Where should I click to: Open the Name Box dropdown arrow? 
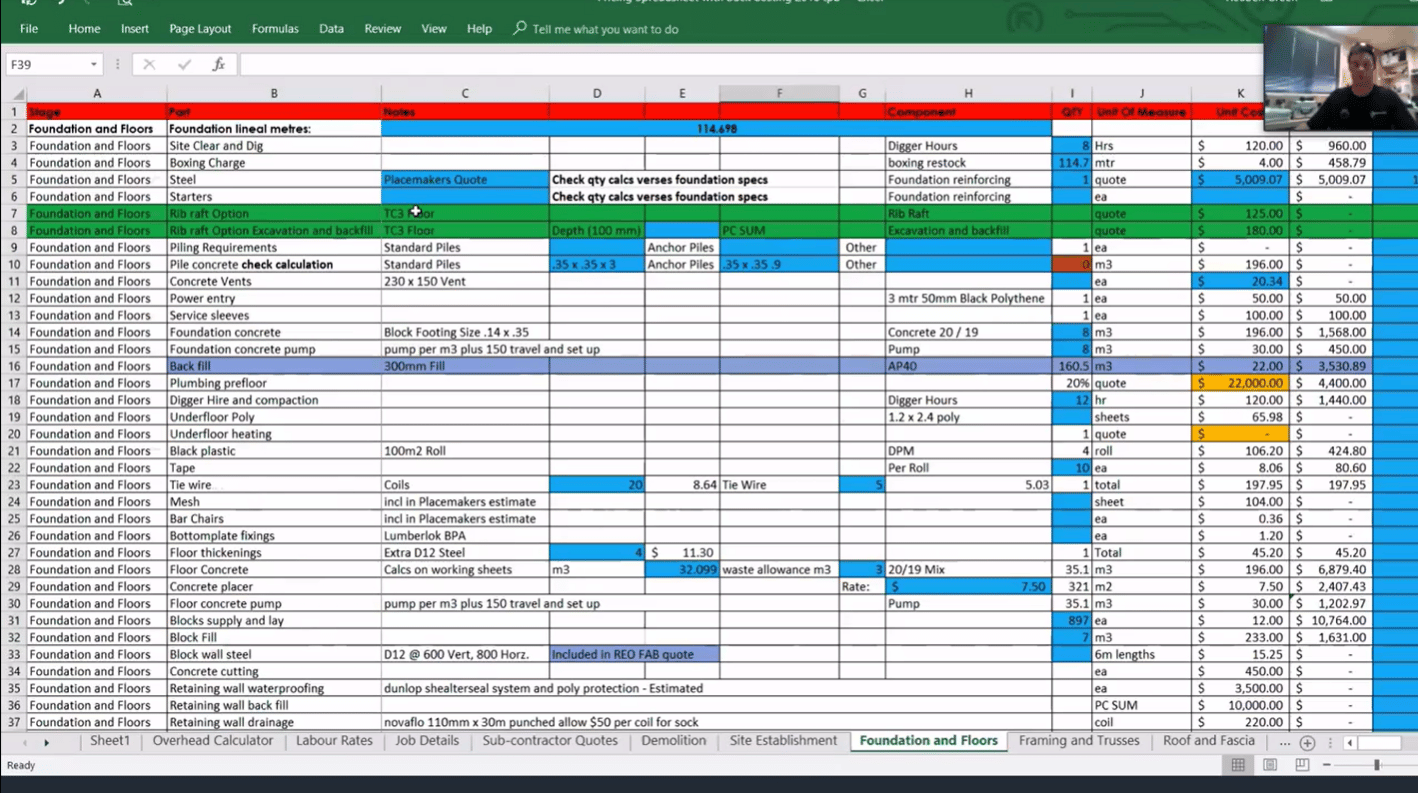[94, 65]
